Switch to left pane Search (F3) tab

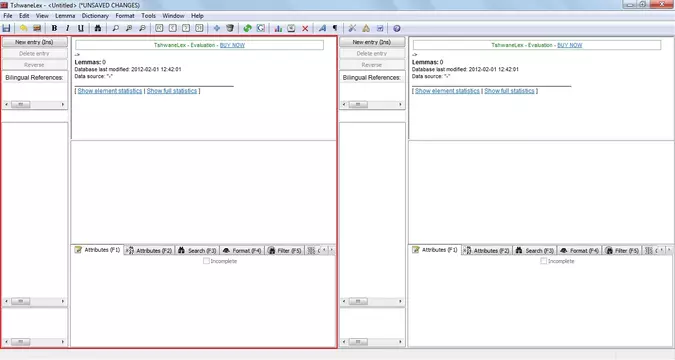(x=197, y=250)
